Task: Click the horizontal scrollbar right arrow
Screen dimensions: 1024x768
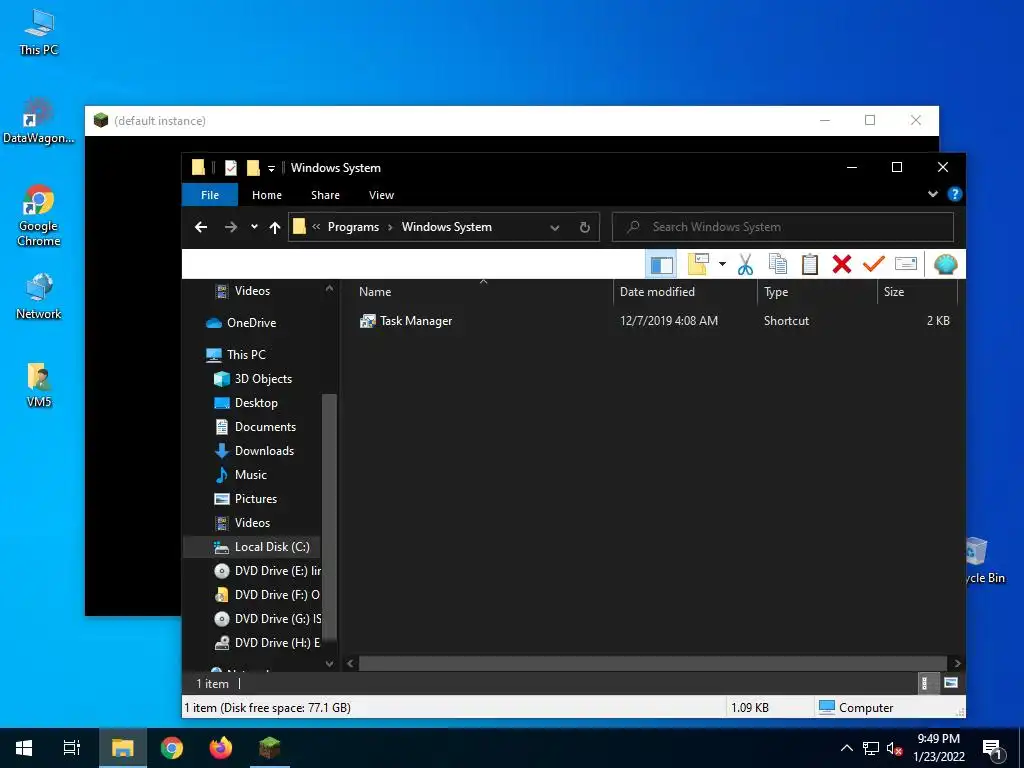Action: click(x=957, y=664)
